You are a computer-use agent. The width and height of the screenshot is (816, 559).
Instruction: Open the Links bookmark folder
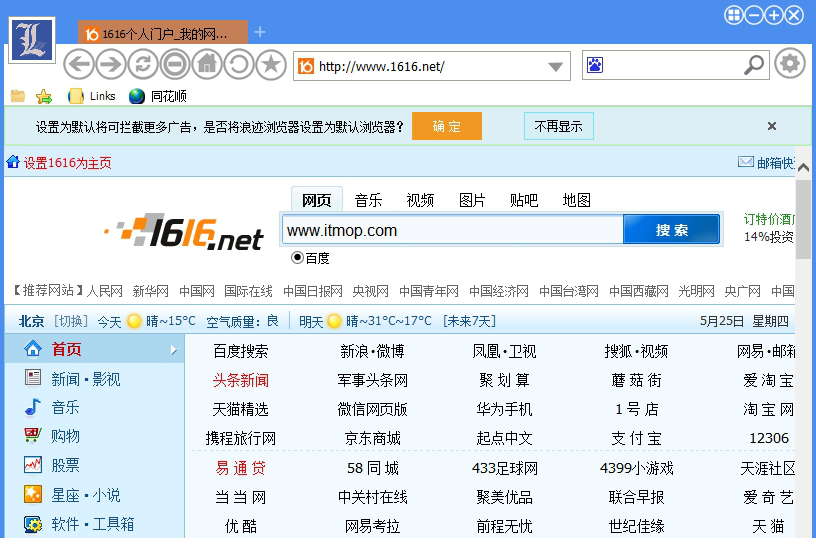(92, 96)
